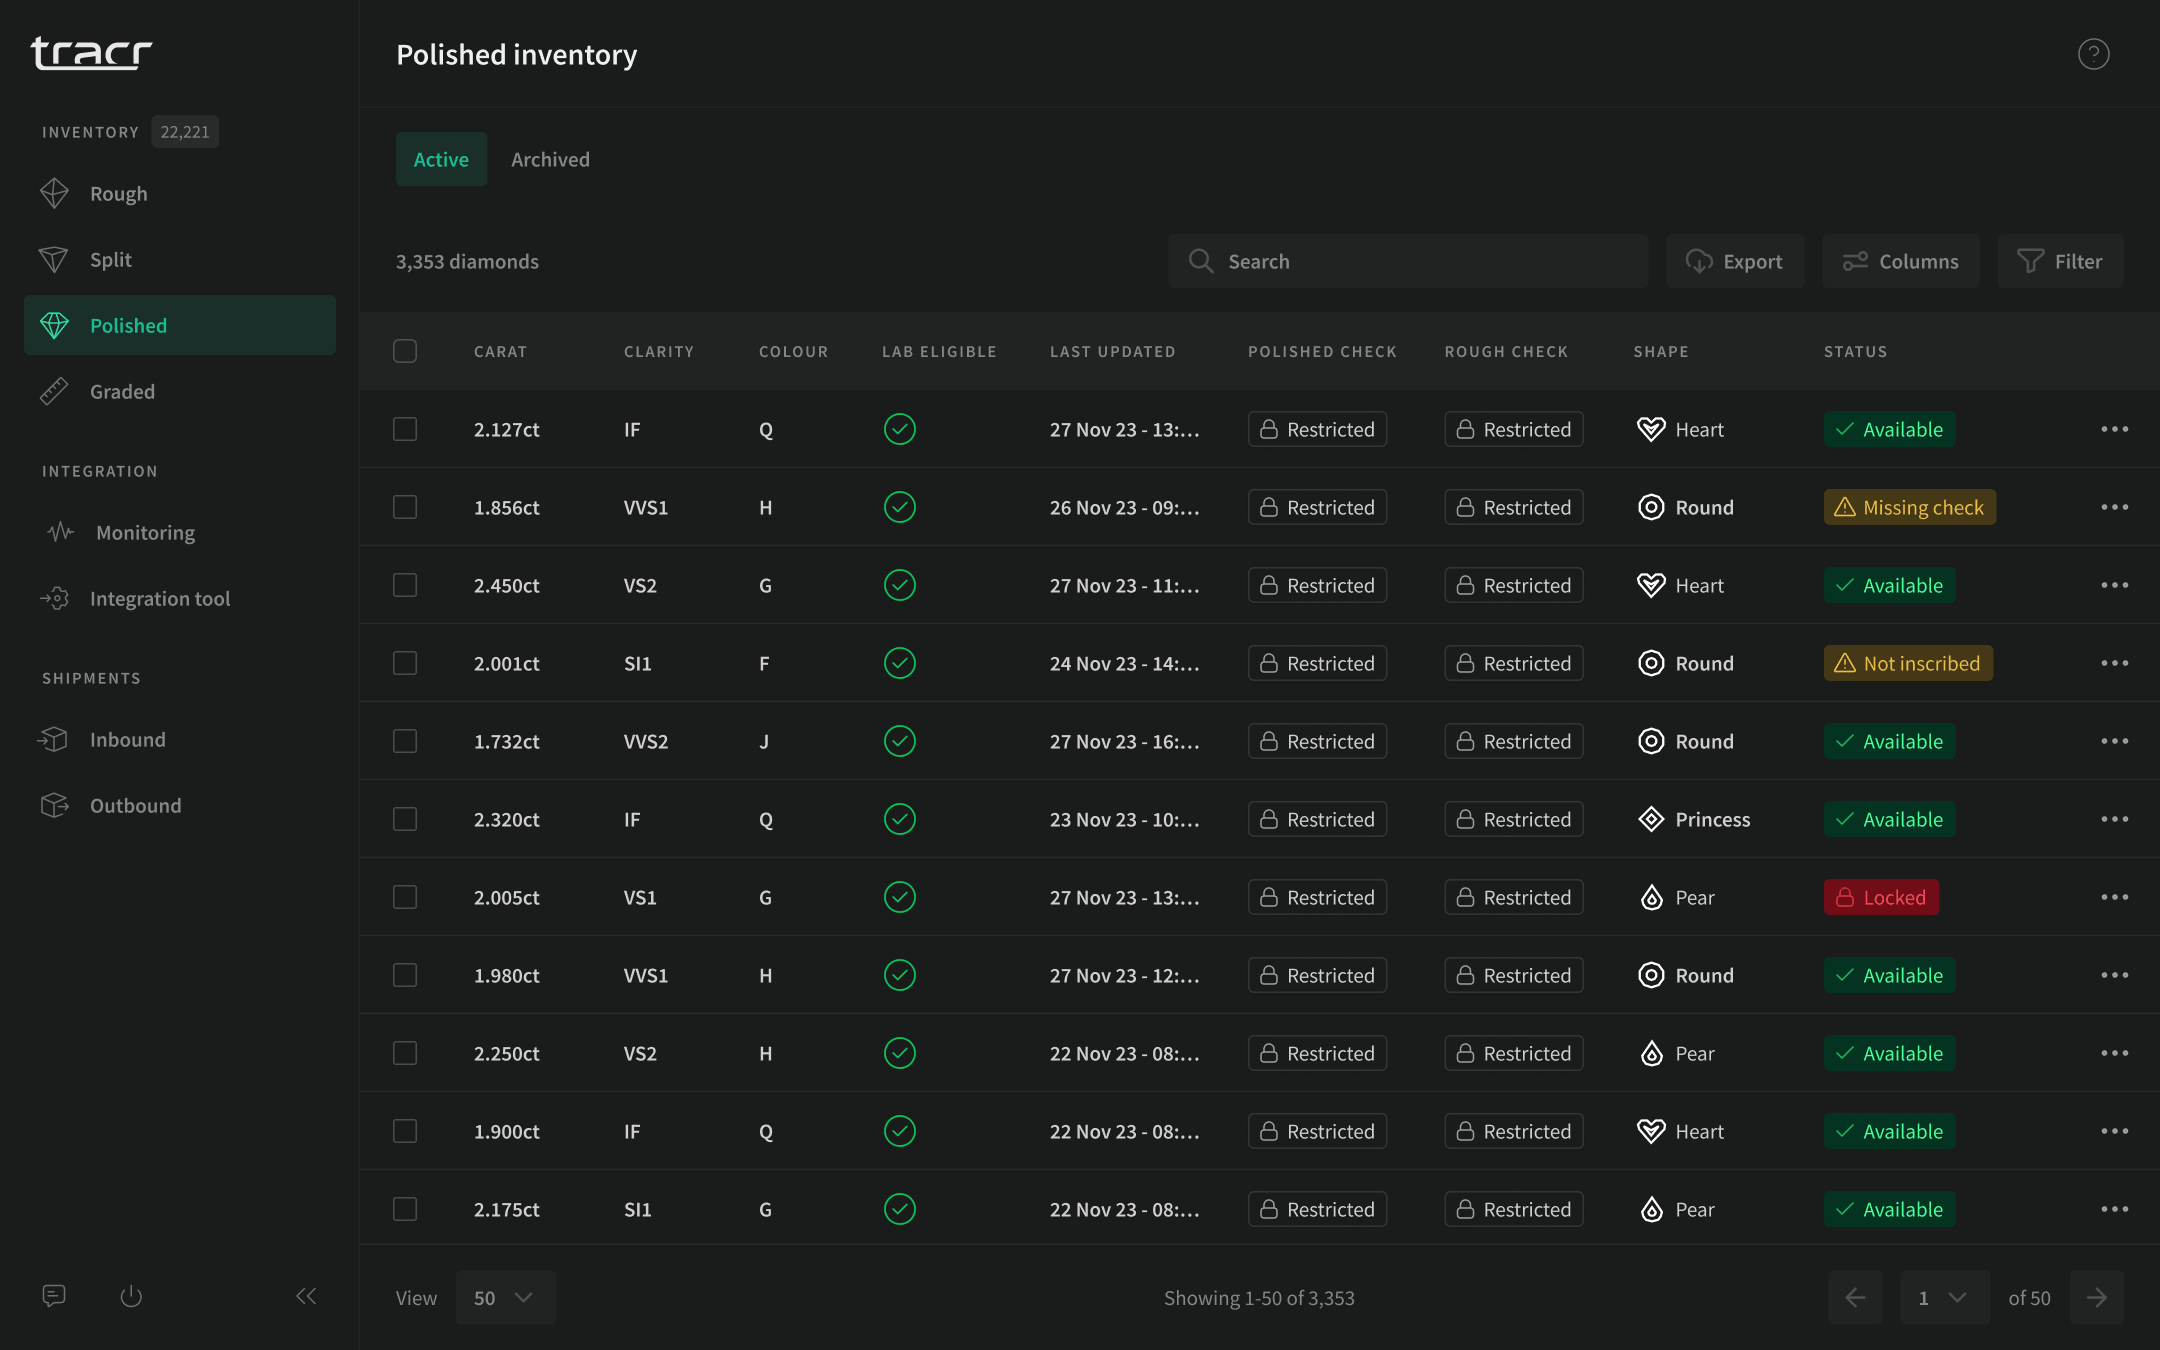Open row actions for 1.900ct diamond

pos(2114,1131)
